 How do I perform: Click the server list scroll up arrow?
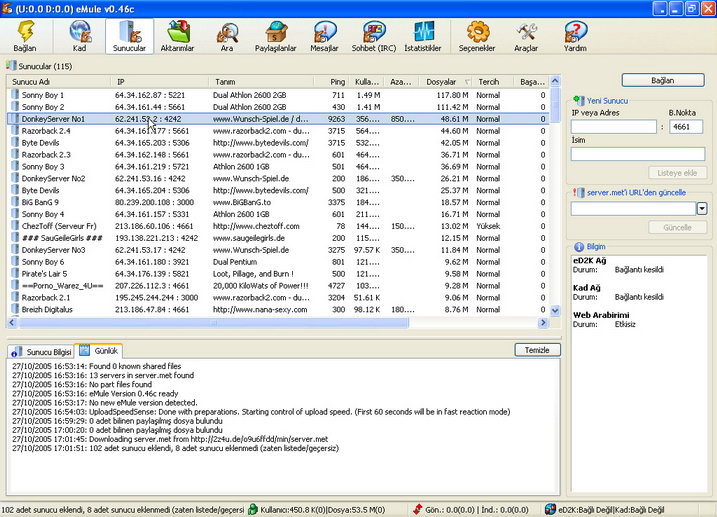pyautogui.click(x=555, y=81)
